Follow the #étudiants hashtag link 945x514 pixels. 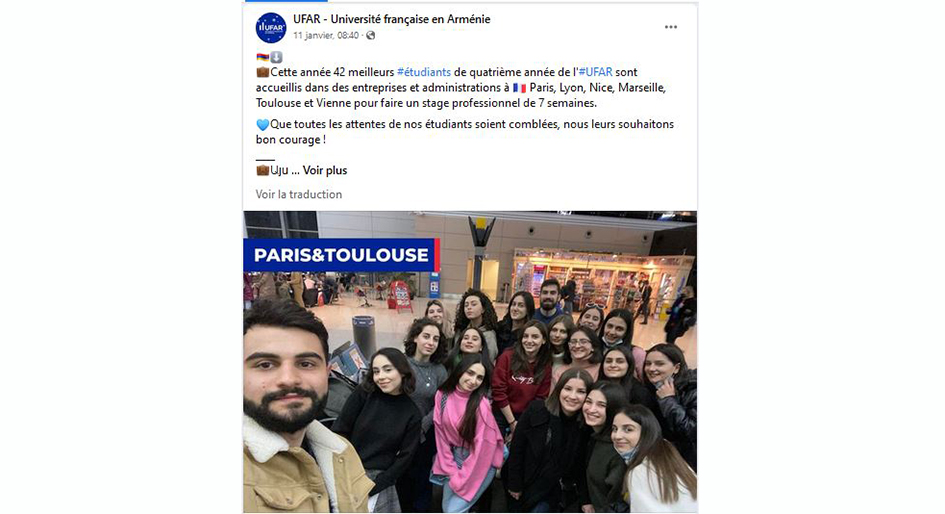(x=424, y=72)
